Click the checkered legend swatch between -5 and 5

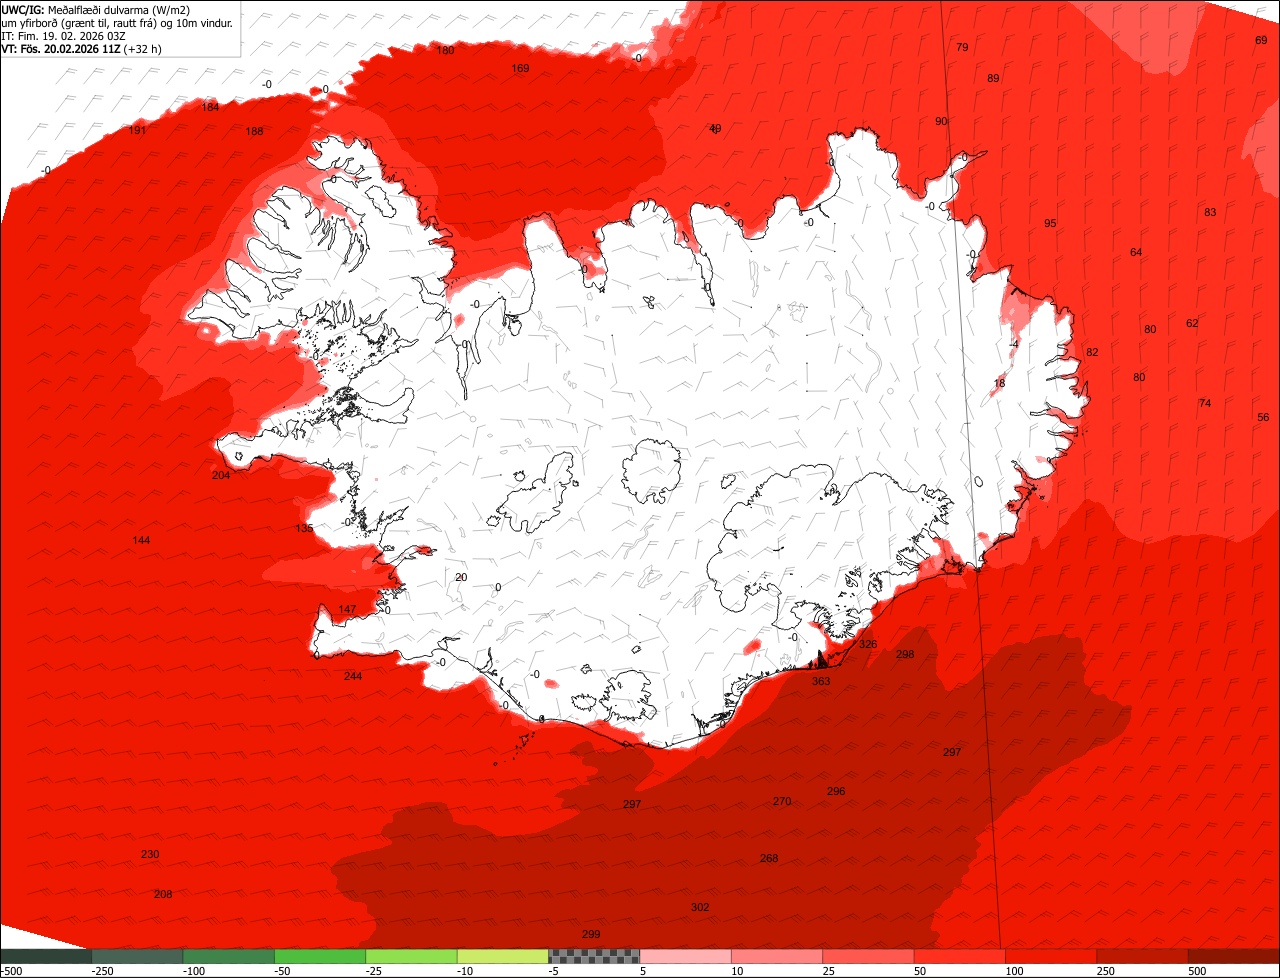594,956
